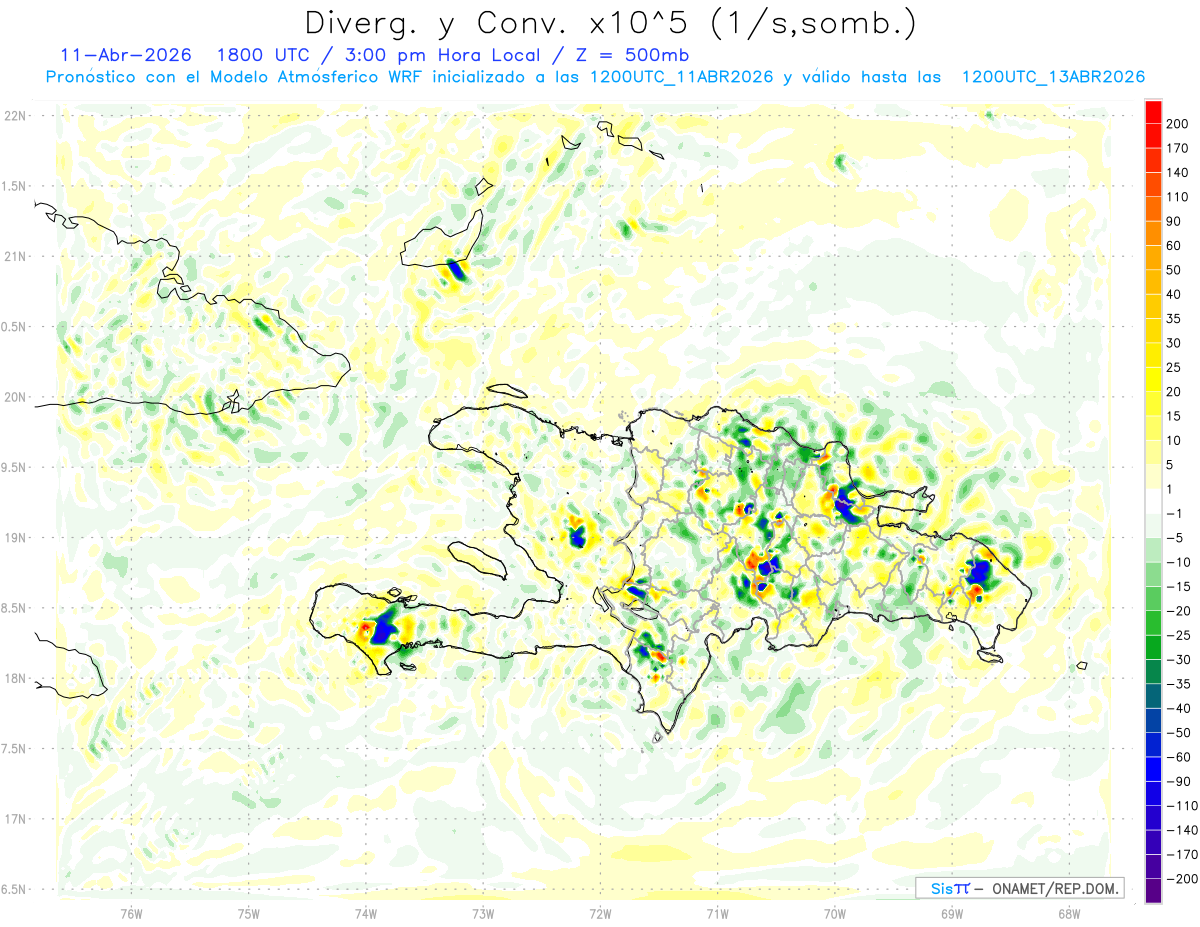
Task: Click the 19N latitude axis label
Action: pyautogui.click(x=15, y=538)
